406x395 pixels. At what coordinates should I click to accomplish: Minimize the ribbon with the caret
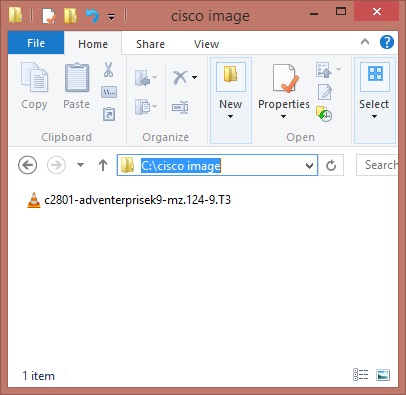365,42
